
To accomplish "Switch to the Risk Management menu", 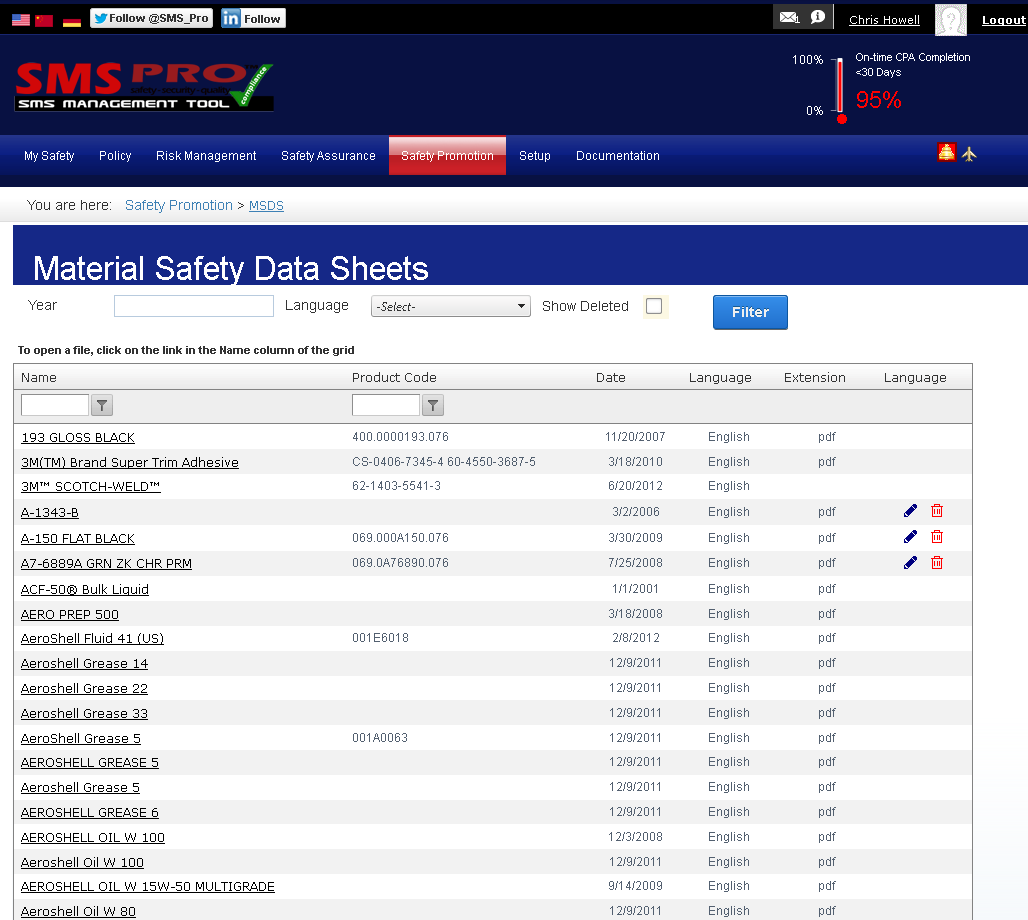I will 205,156.
